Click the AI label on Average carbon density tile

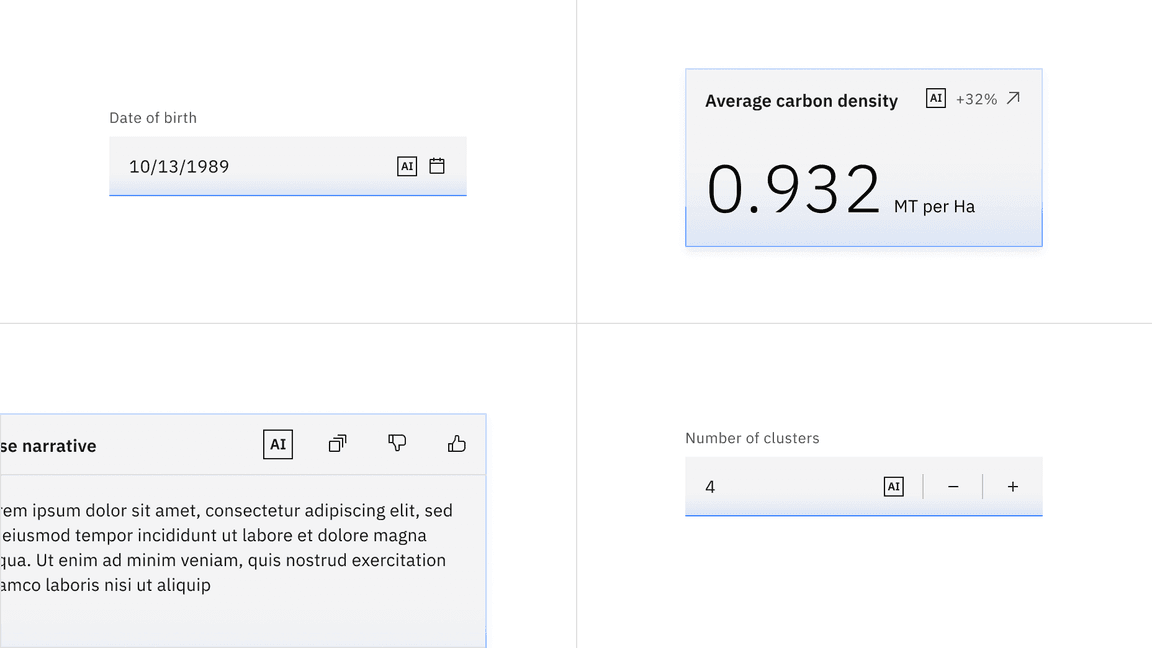(x=935, y=98)
